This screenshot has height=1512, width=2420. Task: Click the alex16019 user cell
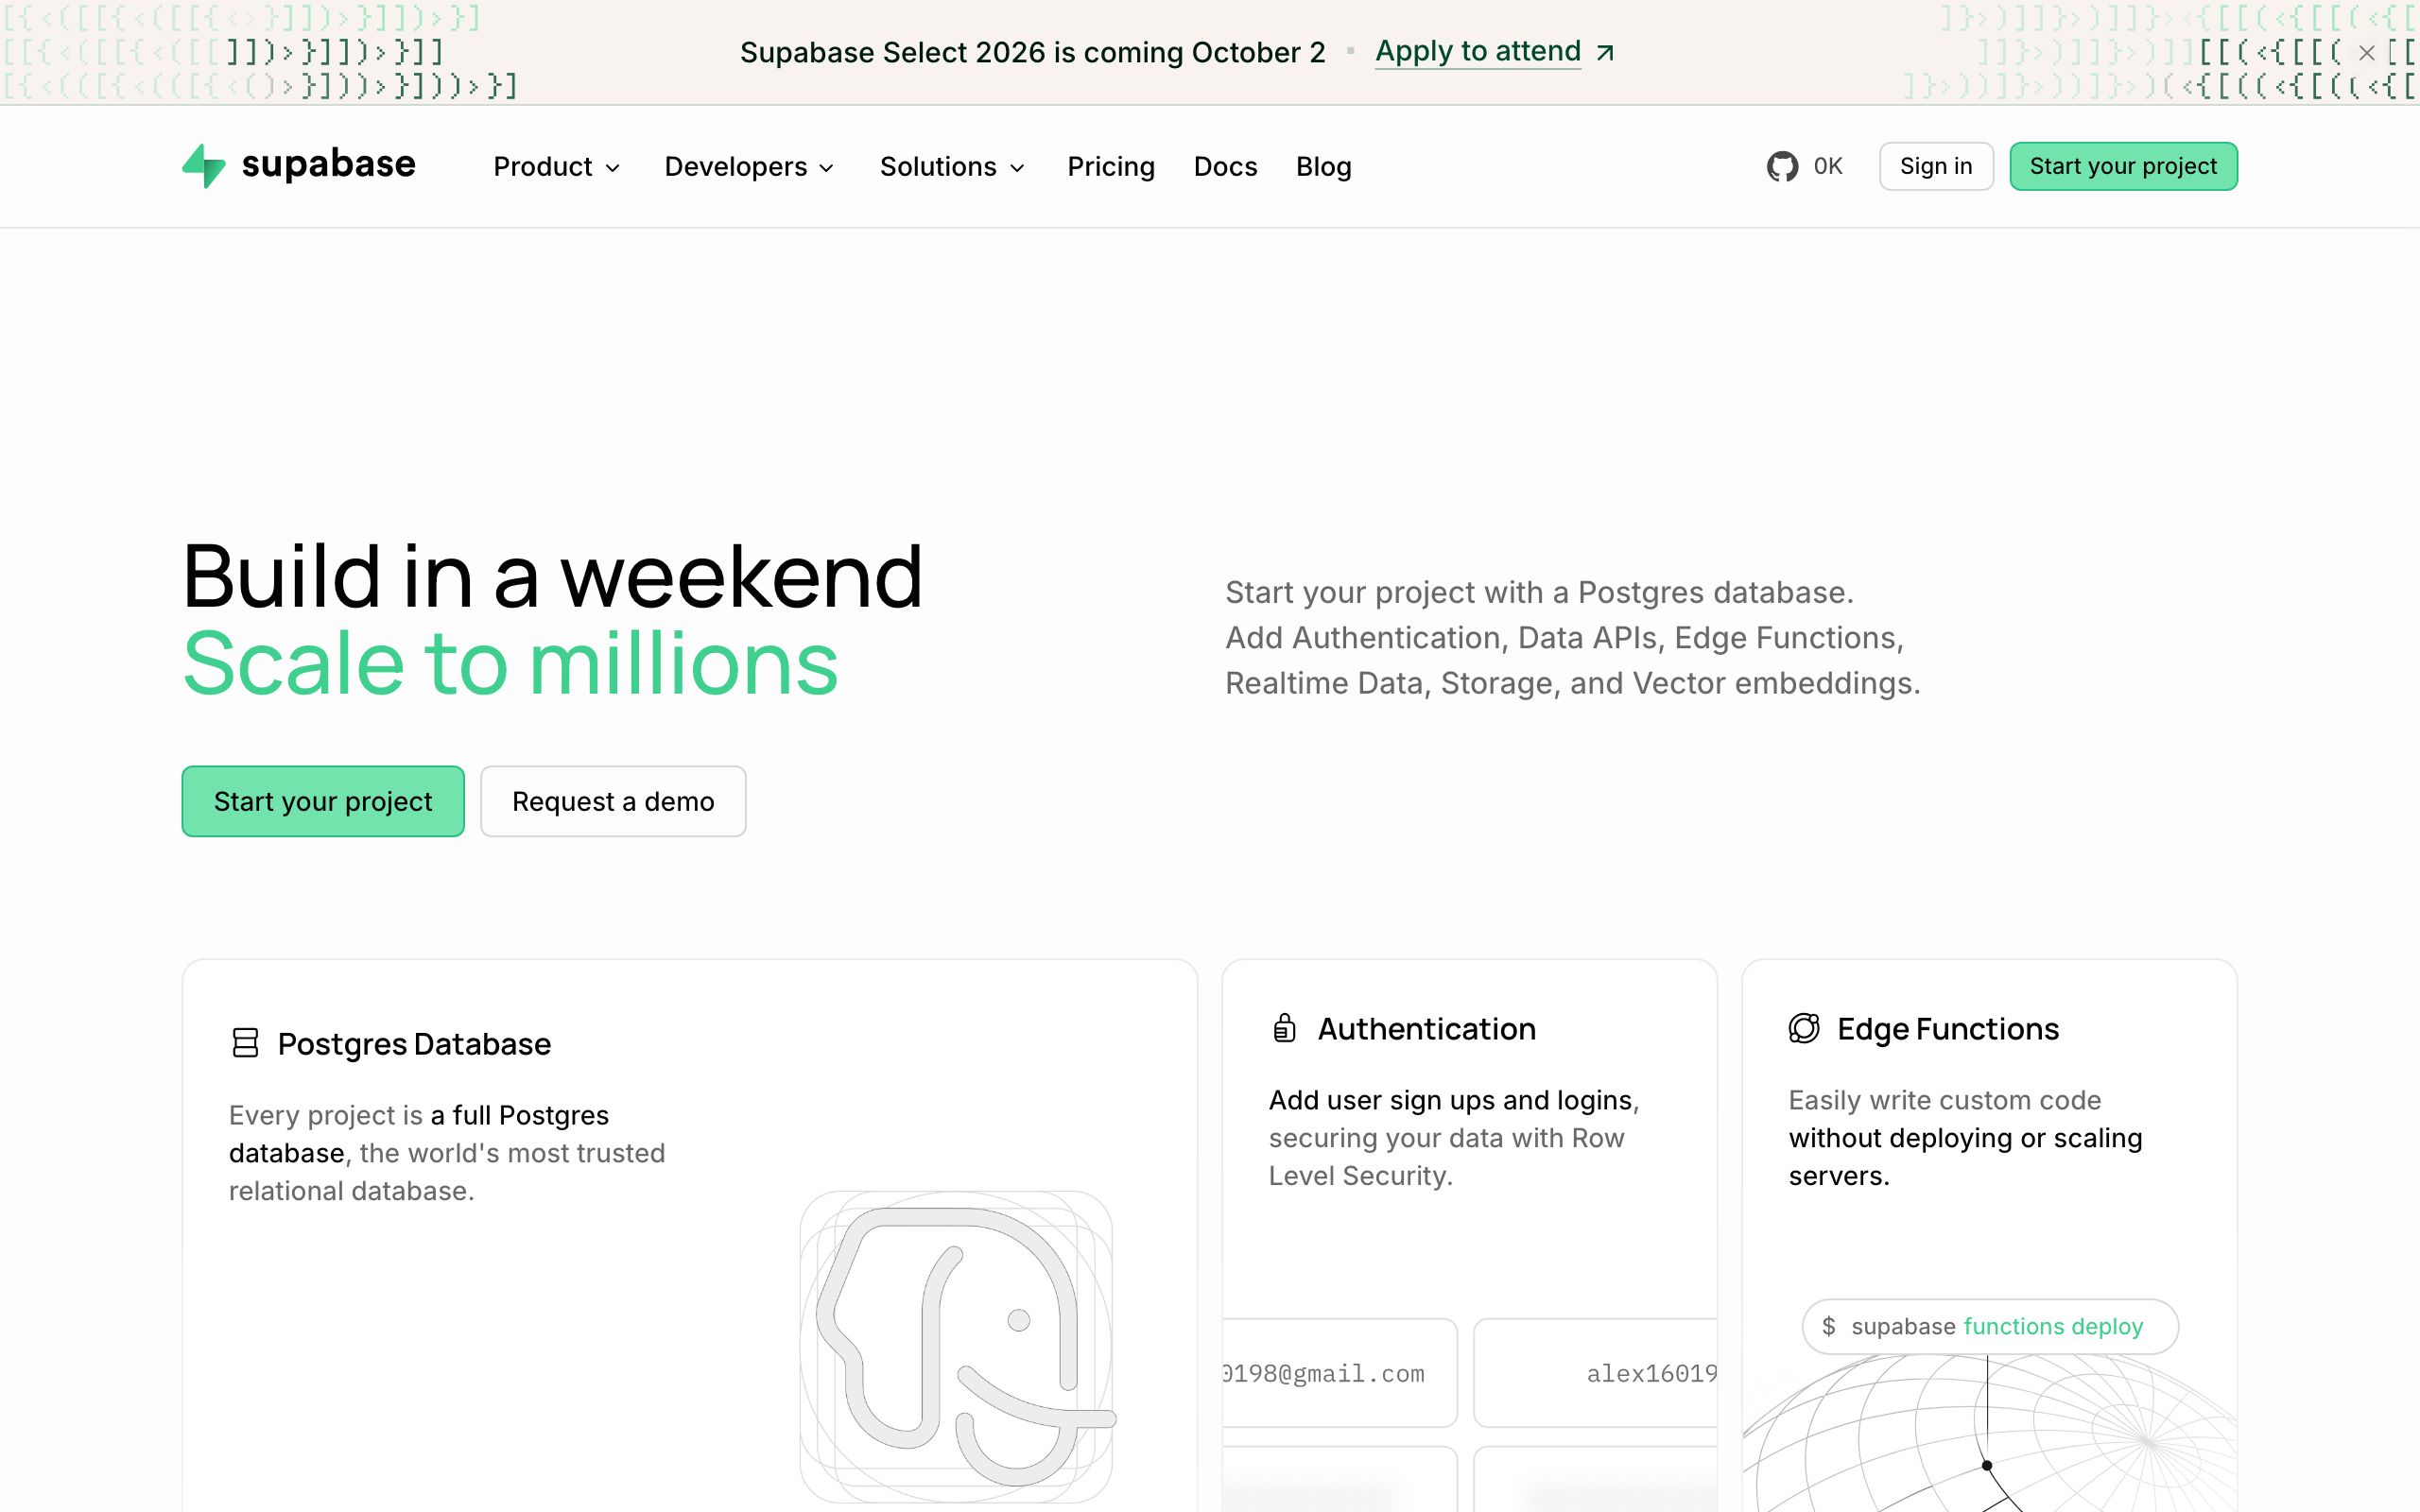click(x=1595, y=1373)
